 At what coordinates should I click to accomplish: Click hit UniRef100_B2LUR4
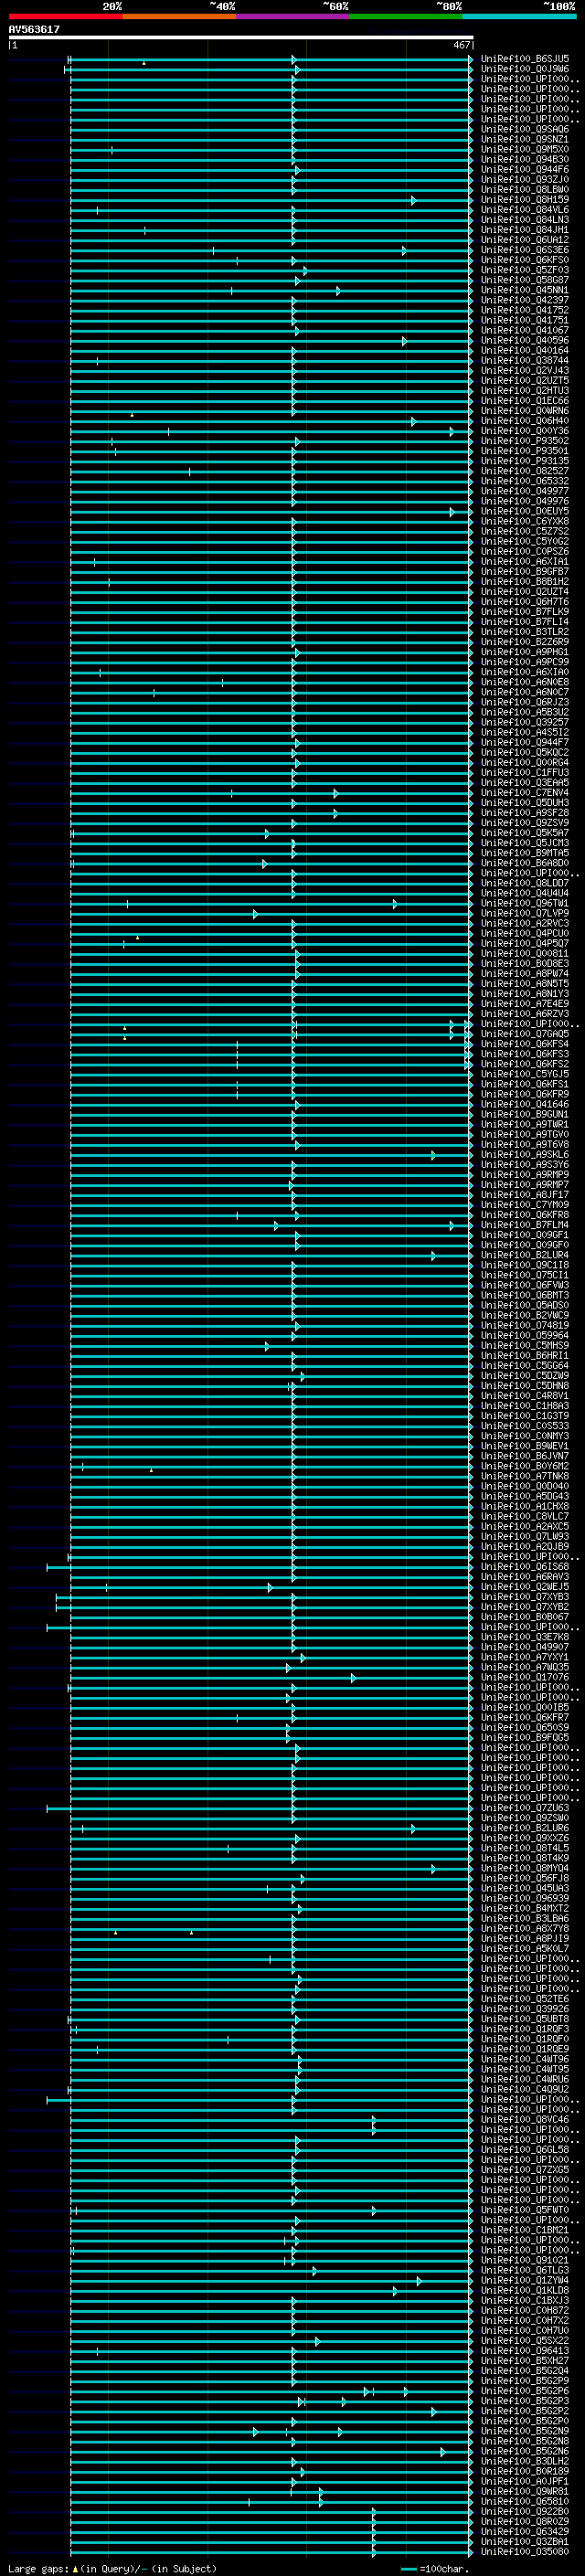(525, 1255)
